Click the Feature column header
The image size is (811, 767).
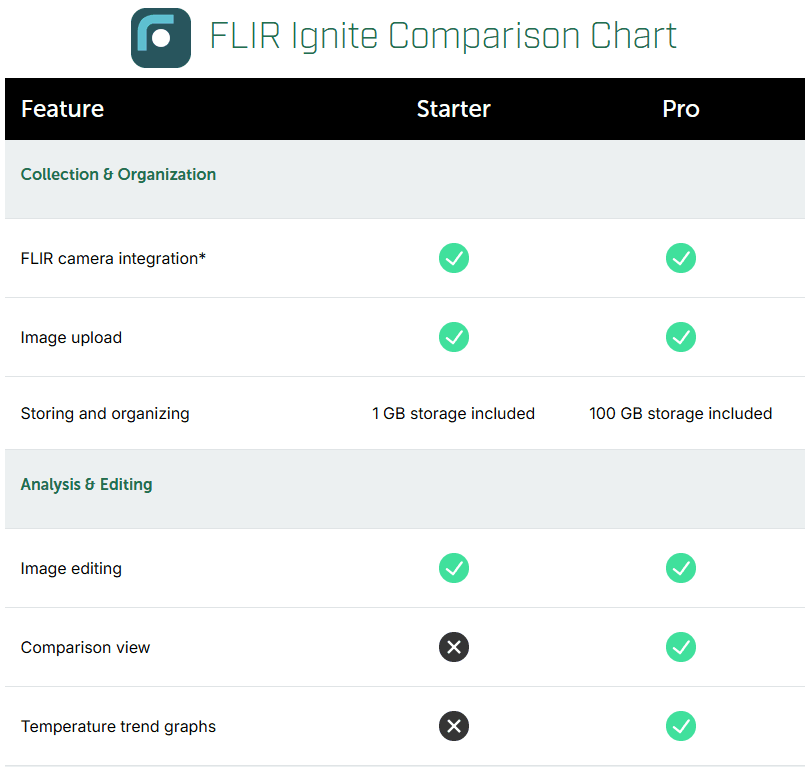[62, 109]
